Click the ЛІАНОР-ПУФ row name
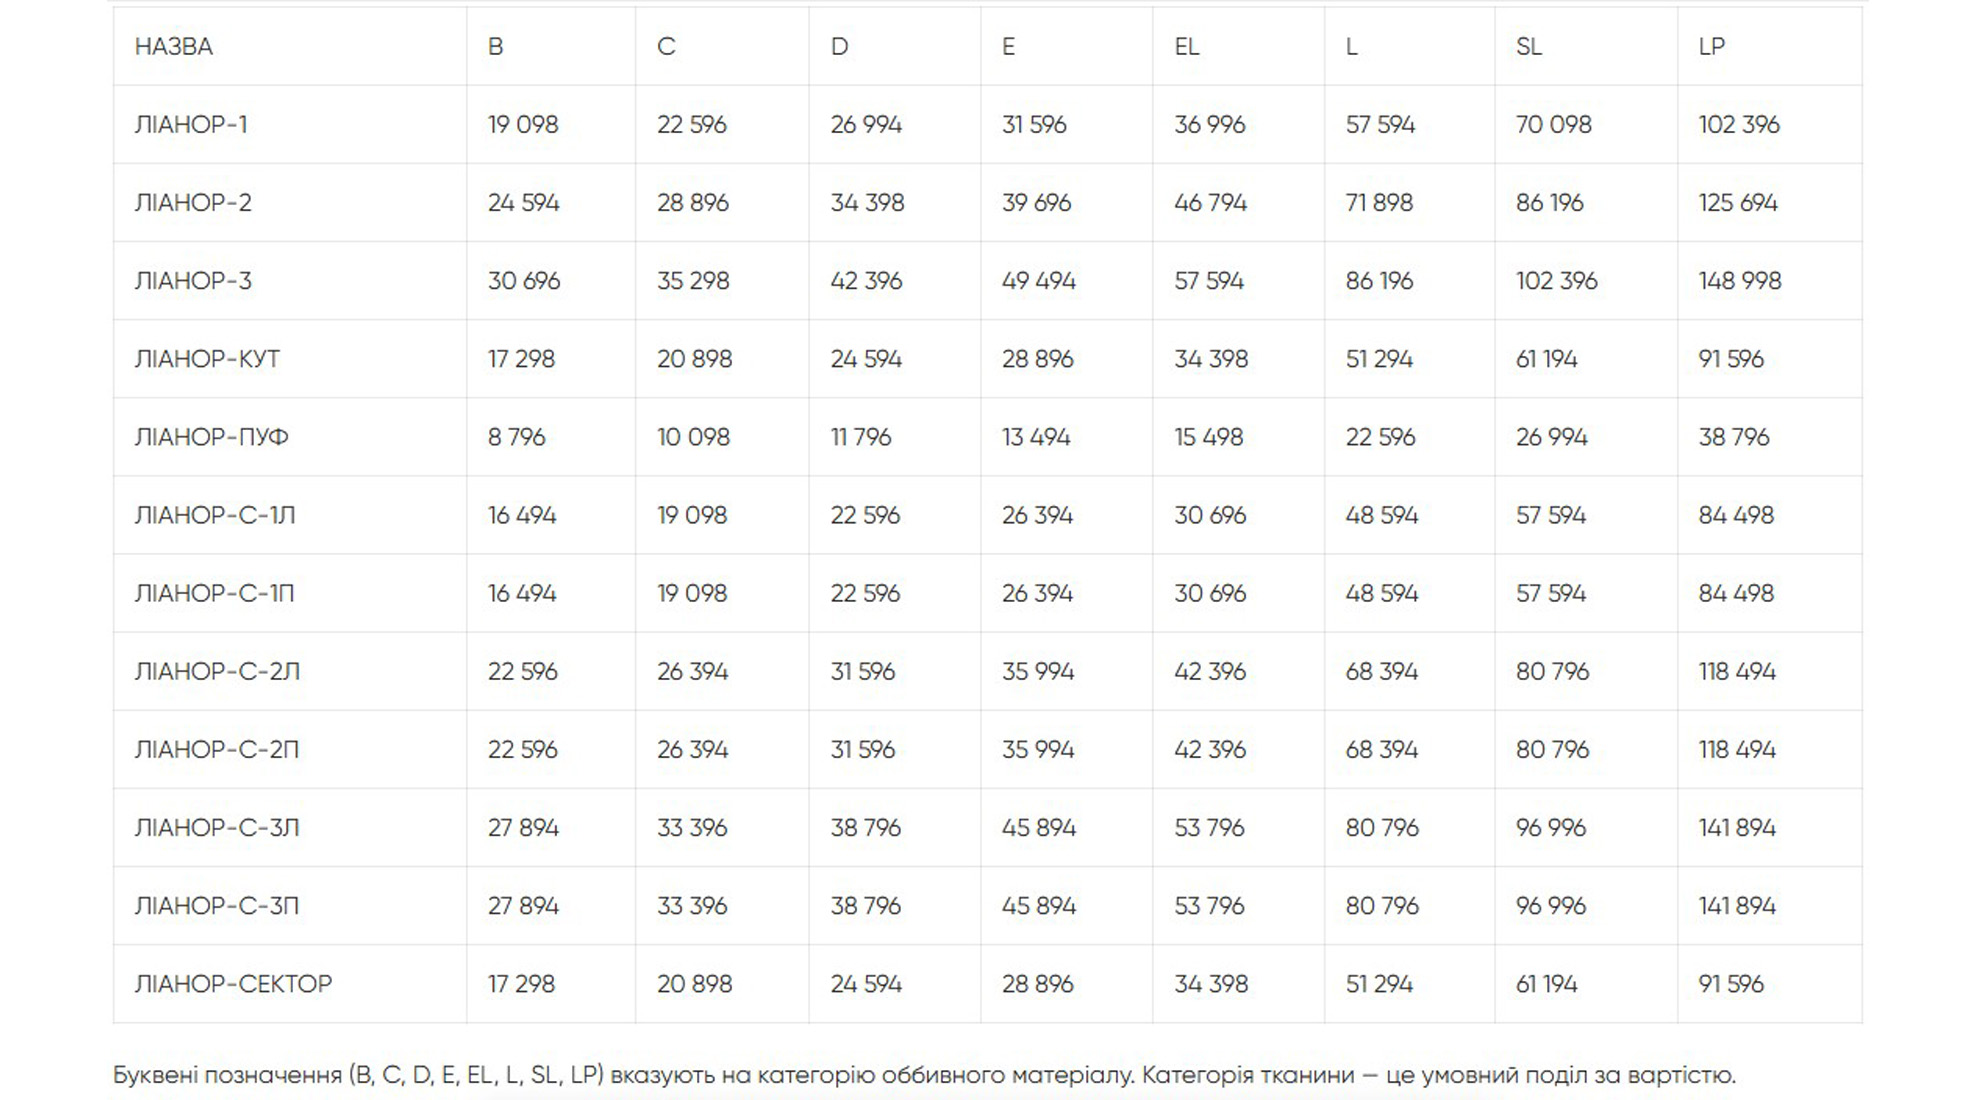 click(211, 437)
